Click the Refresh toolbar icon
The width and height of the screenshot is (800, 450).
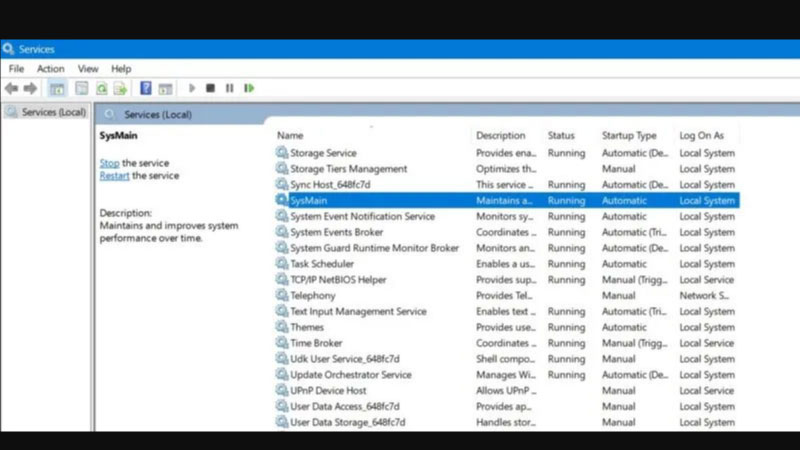[102, 88]
